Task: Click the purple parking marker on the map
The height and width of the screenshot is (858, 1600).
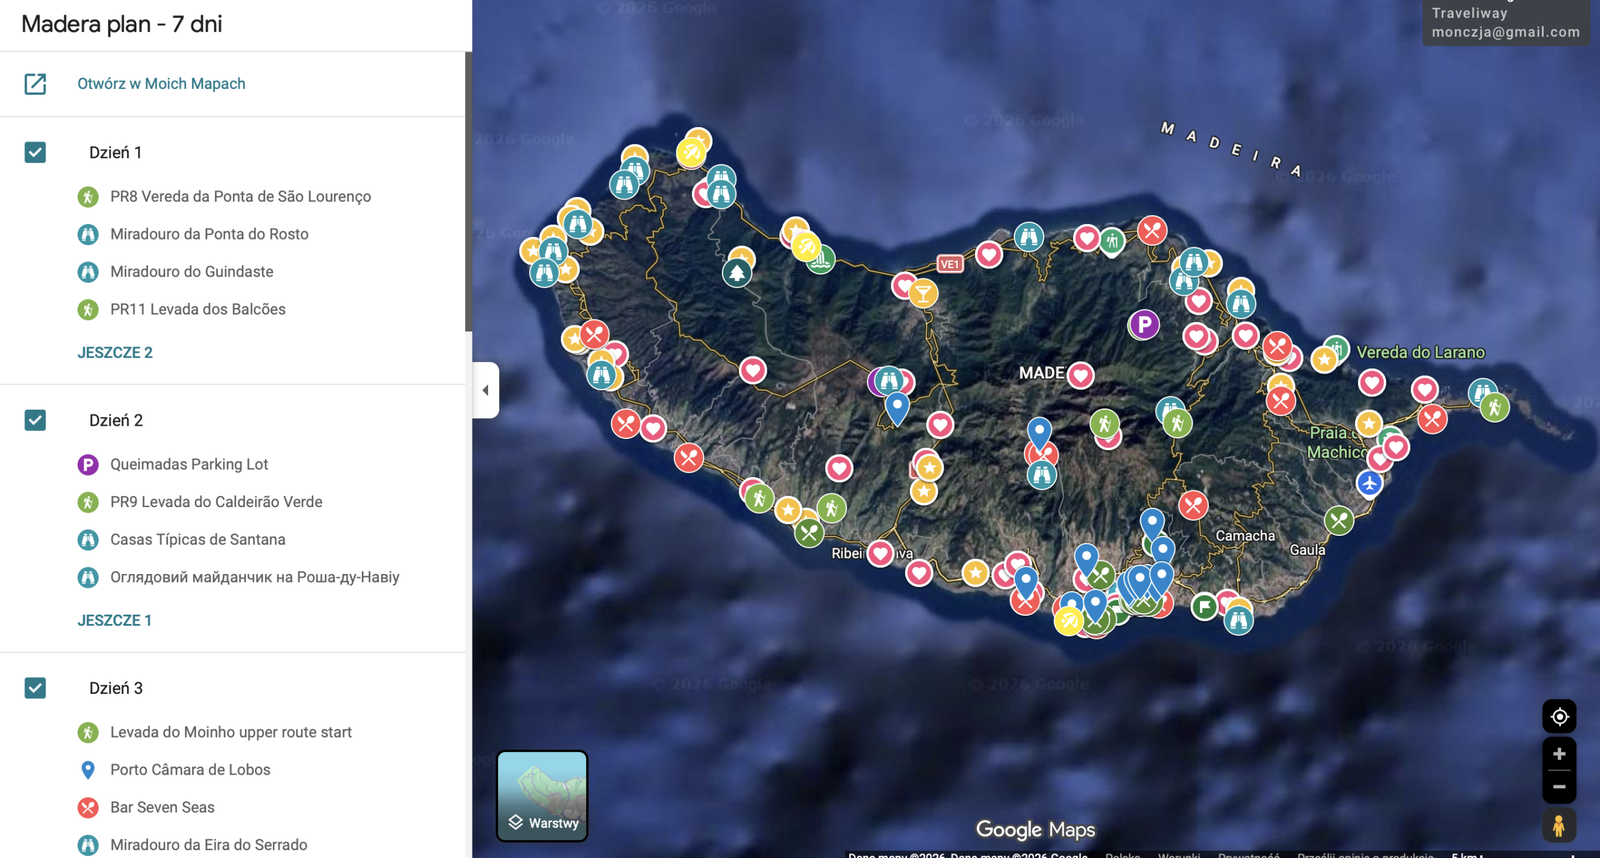Action: pyautogui.click(x=1143, y=324)
